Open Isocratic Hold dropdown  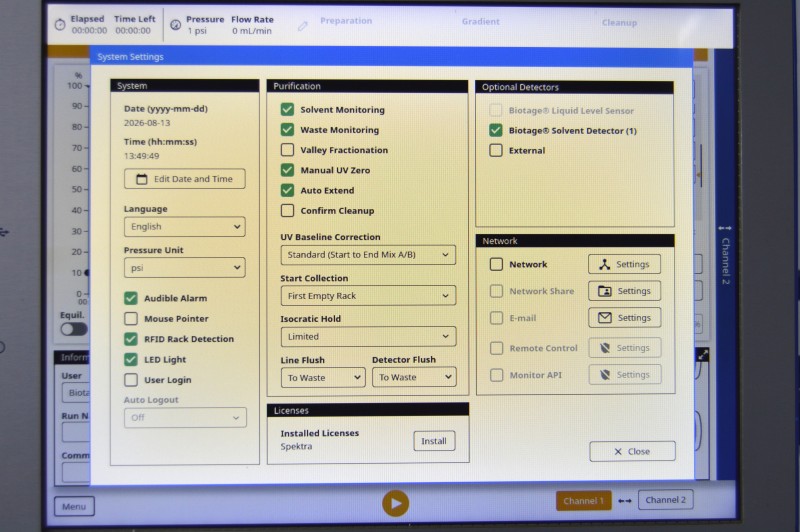(368, 337)
